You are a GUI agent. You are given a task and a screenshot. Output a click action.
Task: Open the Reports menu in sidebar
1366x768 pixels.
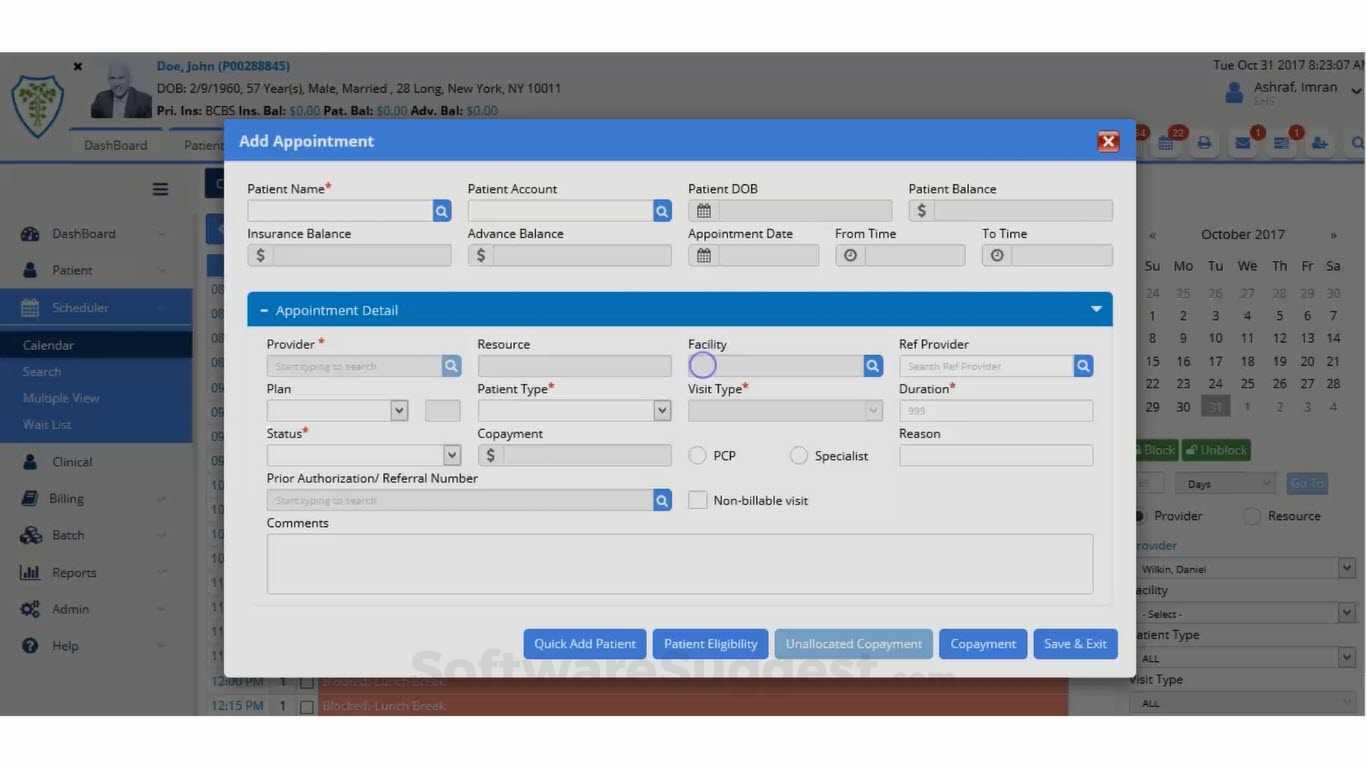click(x=74, y=573)
